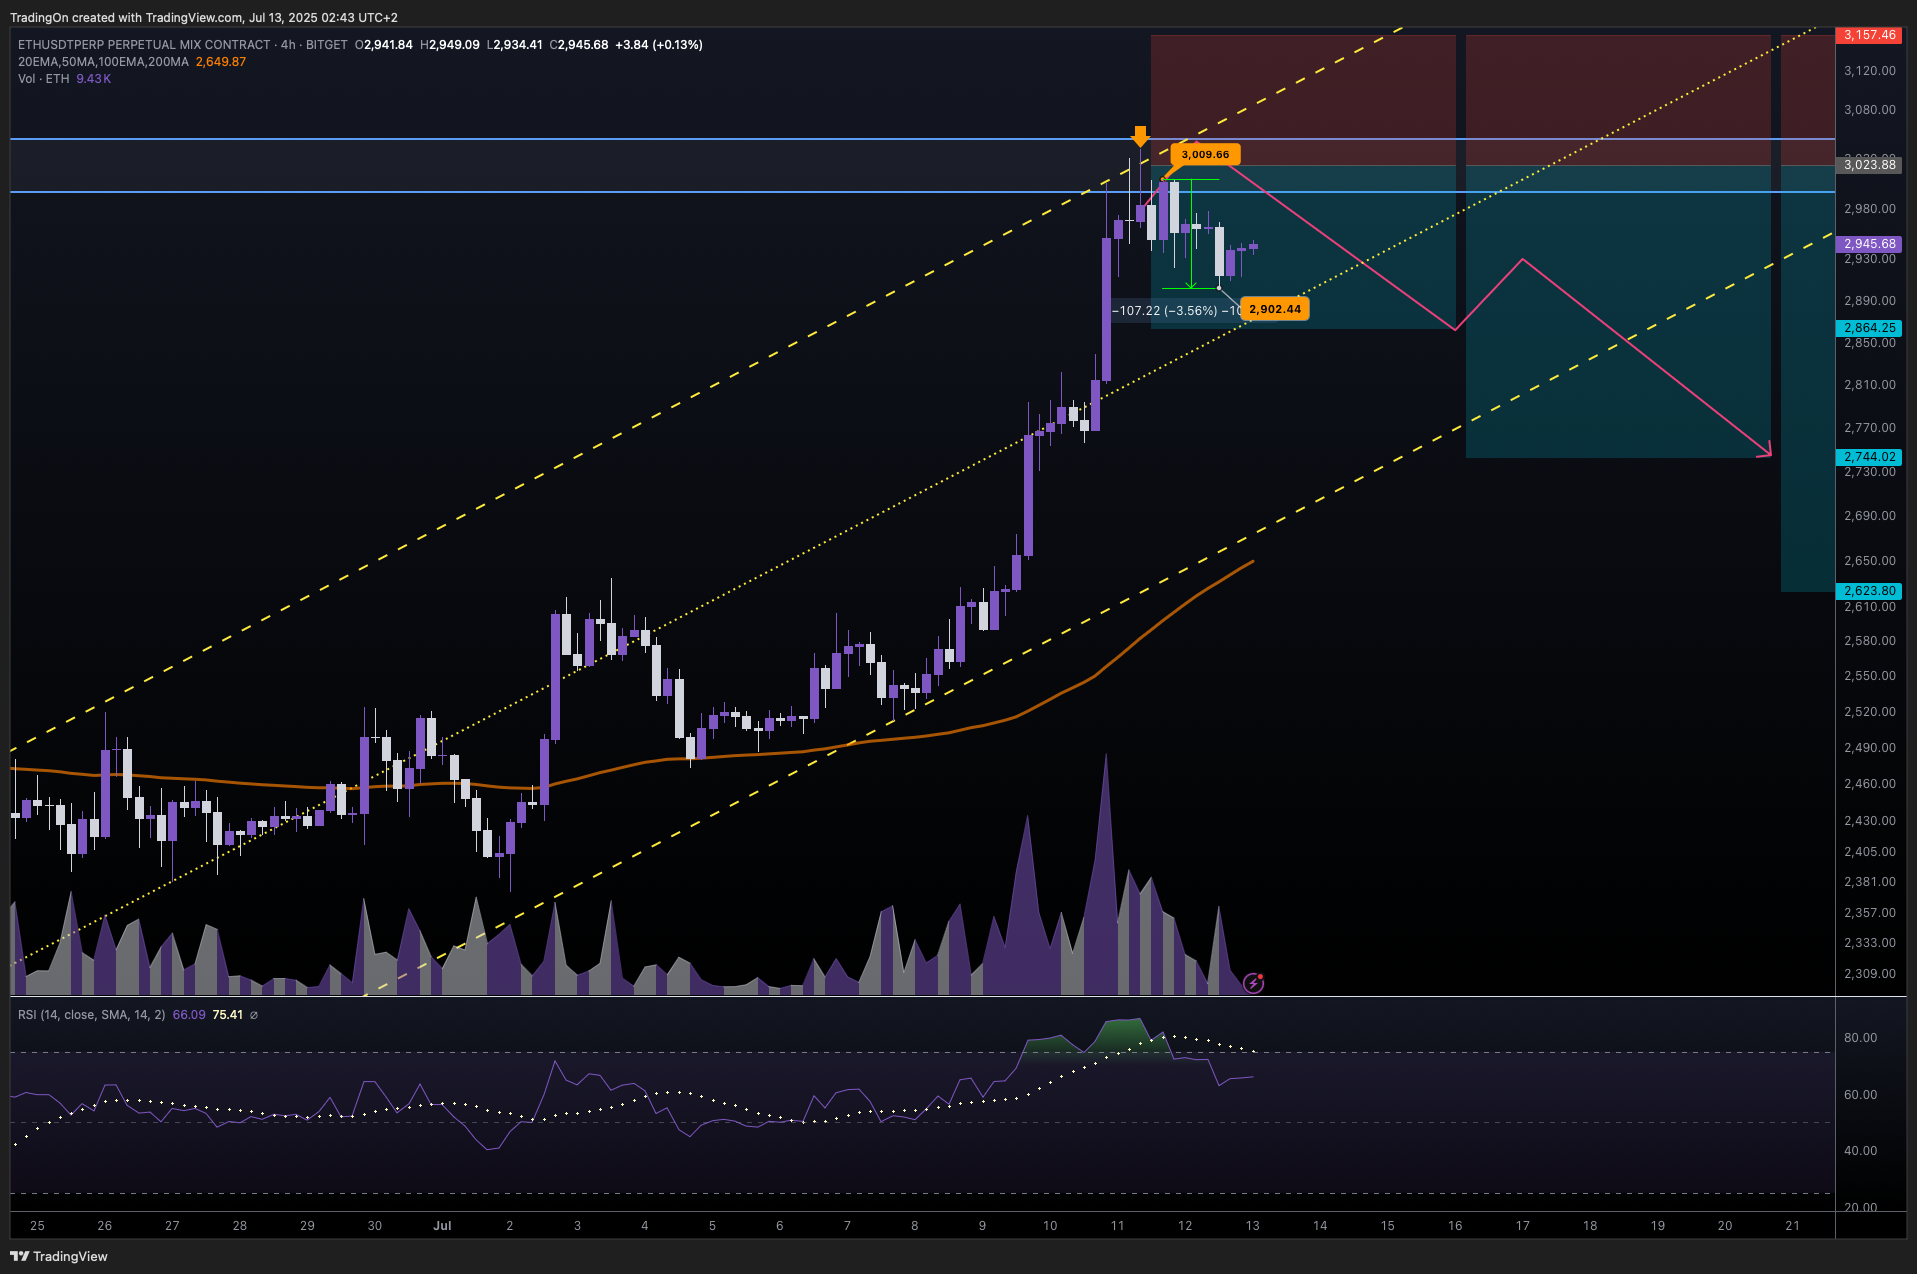
Task: Open the RSI (14, close, SMA, 14, 2) legend
Action: 91,1015
